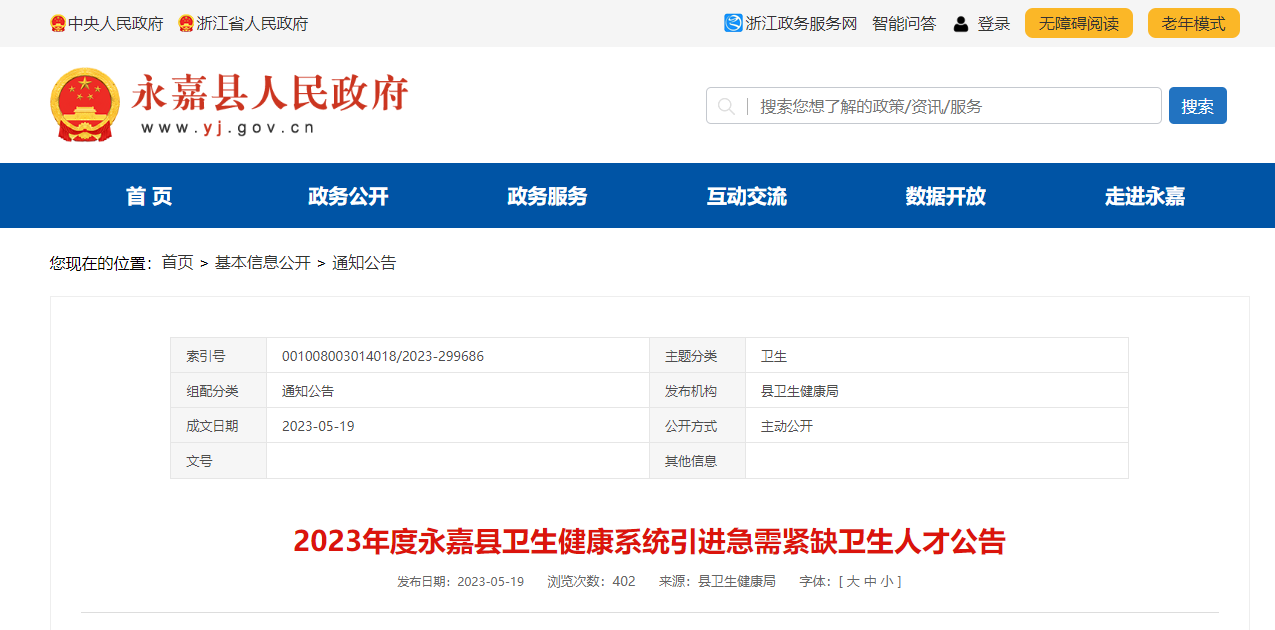Viewport: 1275px width, 630px height.
Task: Open the 智能问答 link
Action: 904,24
